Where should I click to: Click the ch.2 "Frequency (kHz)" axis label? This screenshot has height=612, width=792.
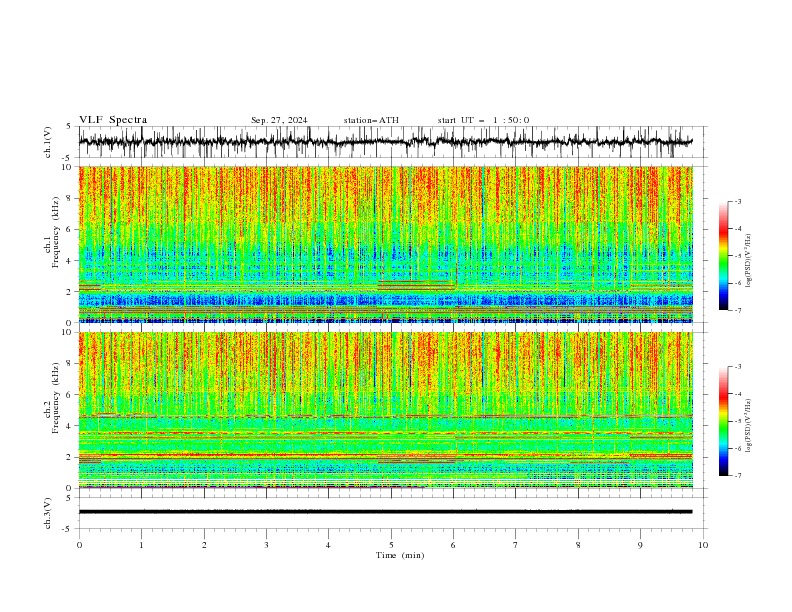(x=56, y=397)
